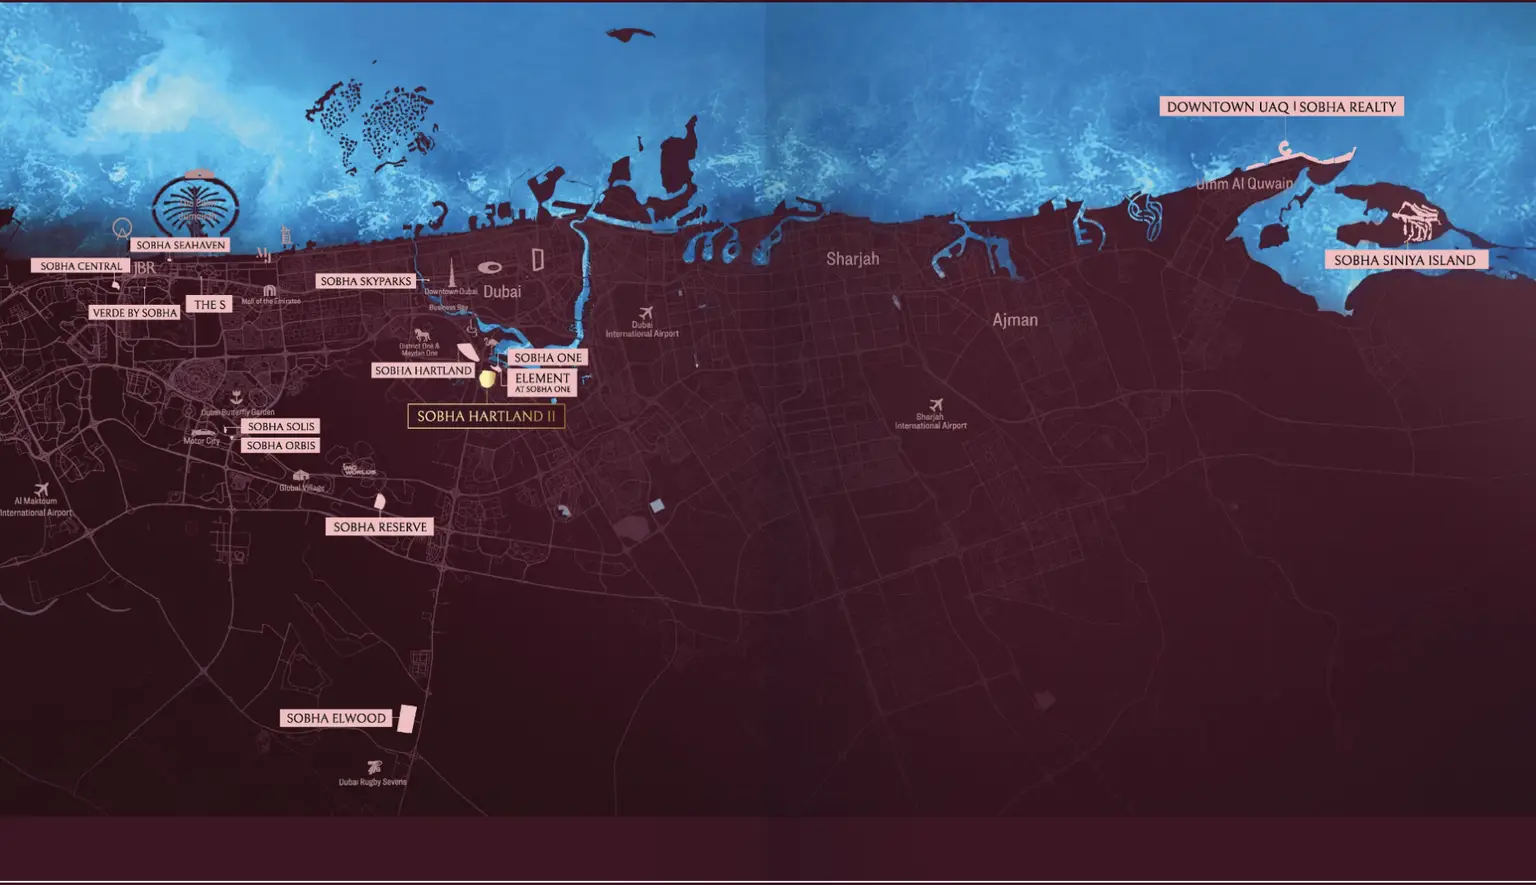Select the Sobha Seahaven label
1536x885 pixels.
click(x=181, y=245)
